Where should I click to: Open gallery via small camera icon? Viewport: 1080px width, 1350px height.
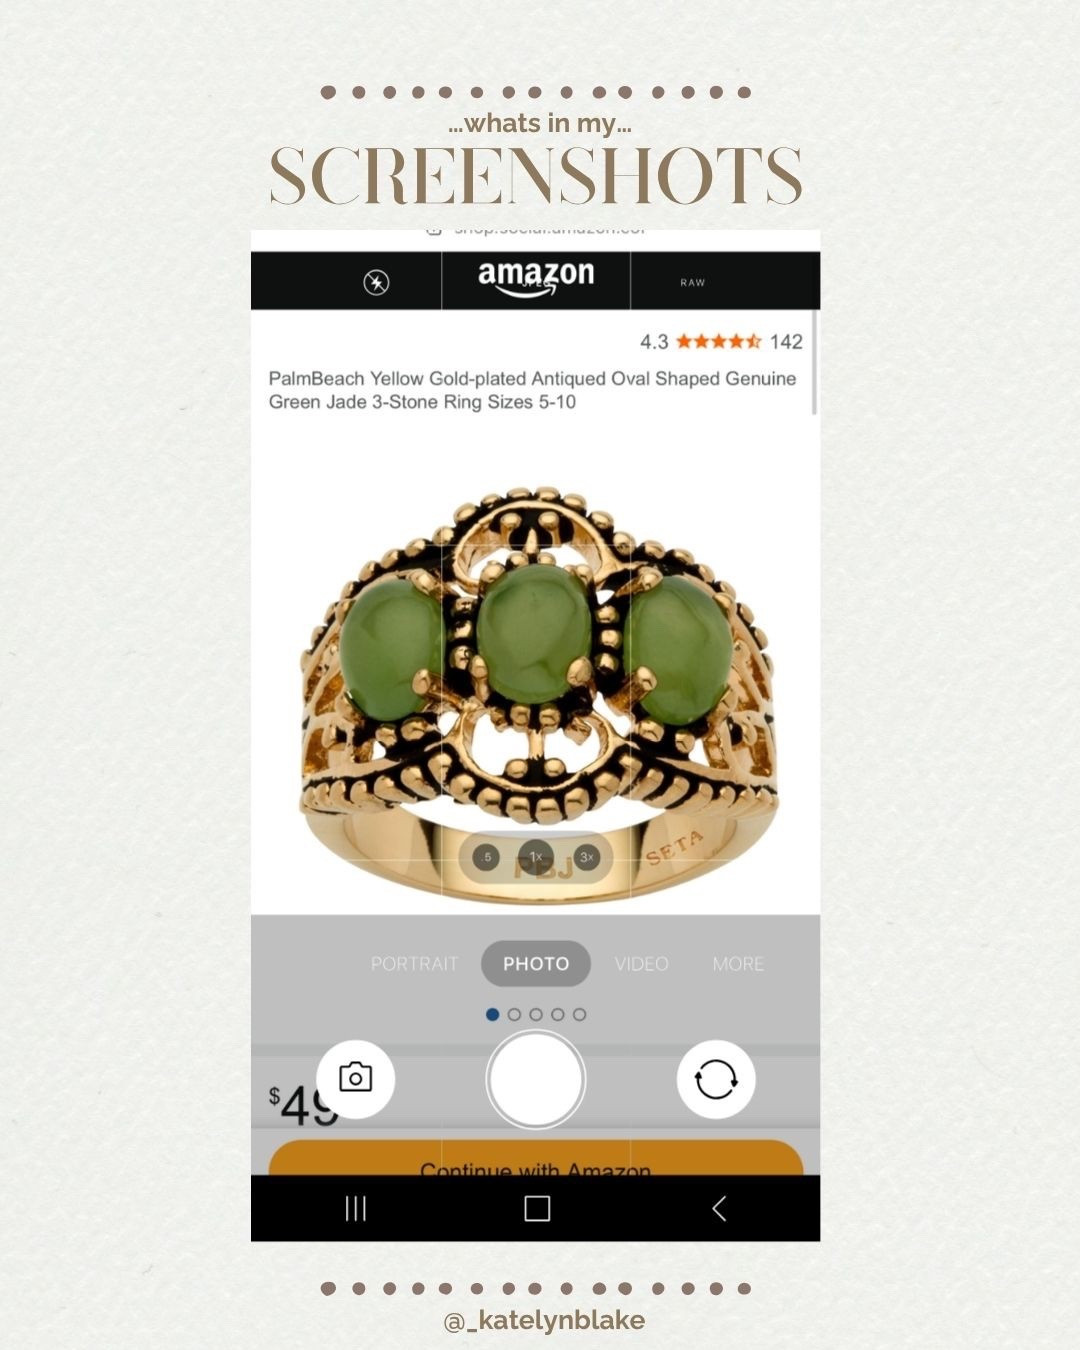pos(356,1079)
